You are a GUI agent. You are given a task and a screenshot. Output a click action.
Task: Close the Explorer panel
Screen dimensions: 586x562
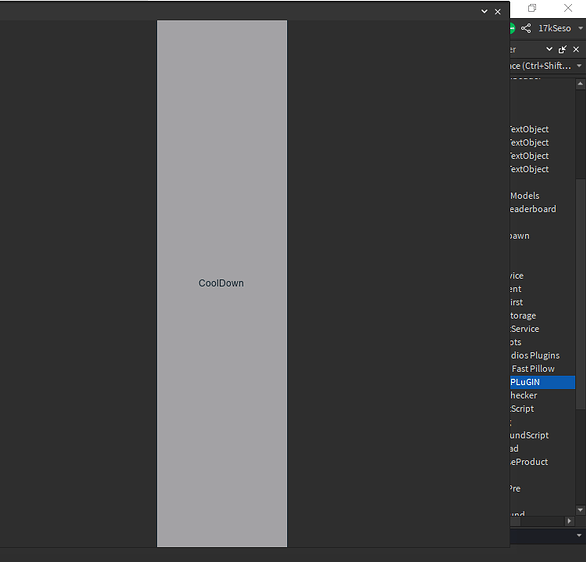(576, 49)
